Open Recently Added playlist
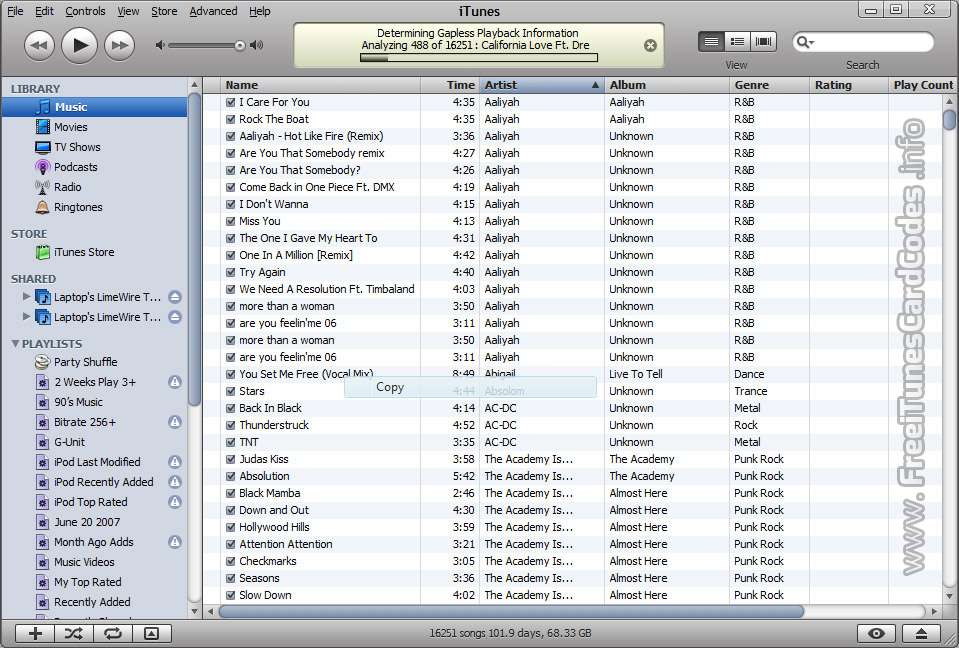959x648 pixels. 94,602
